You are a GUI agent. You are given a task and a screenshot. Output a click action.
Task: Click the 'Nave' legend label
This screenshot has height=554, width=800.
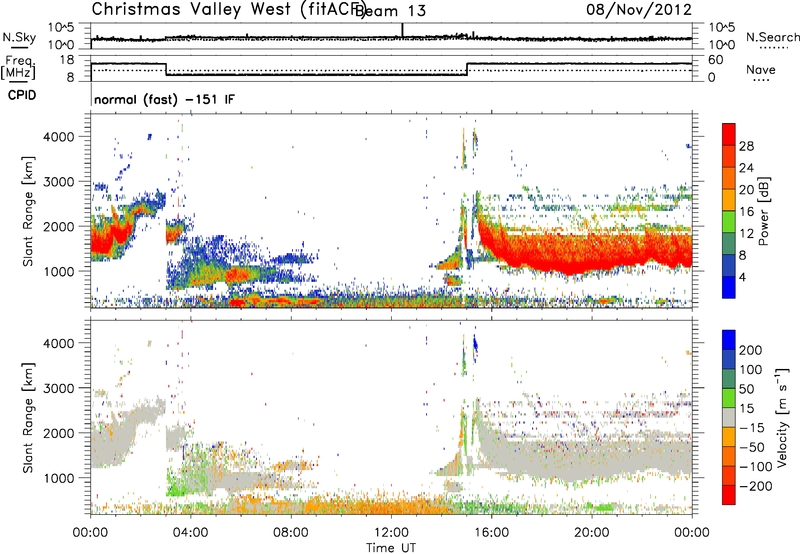point(760,69)
